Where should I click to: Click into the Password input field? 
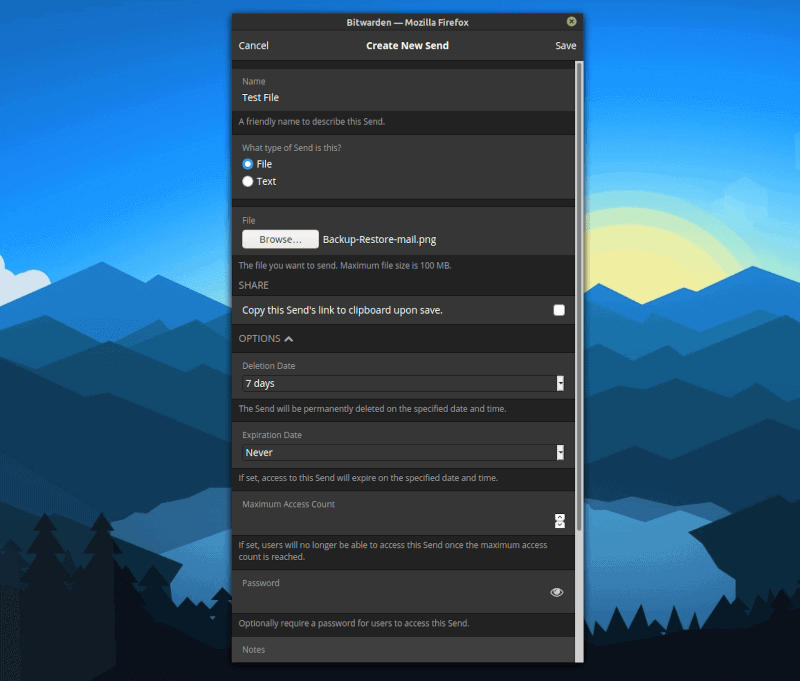390,598
